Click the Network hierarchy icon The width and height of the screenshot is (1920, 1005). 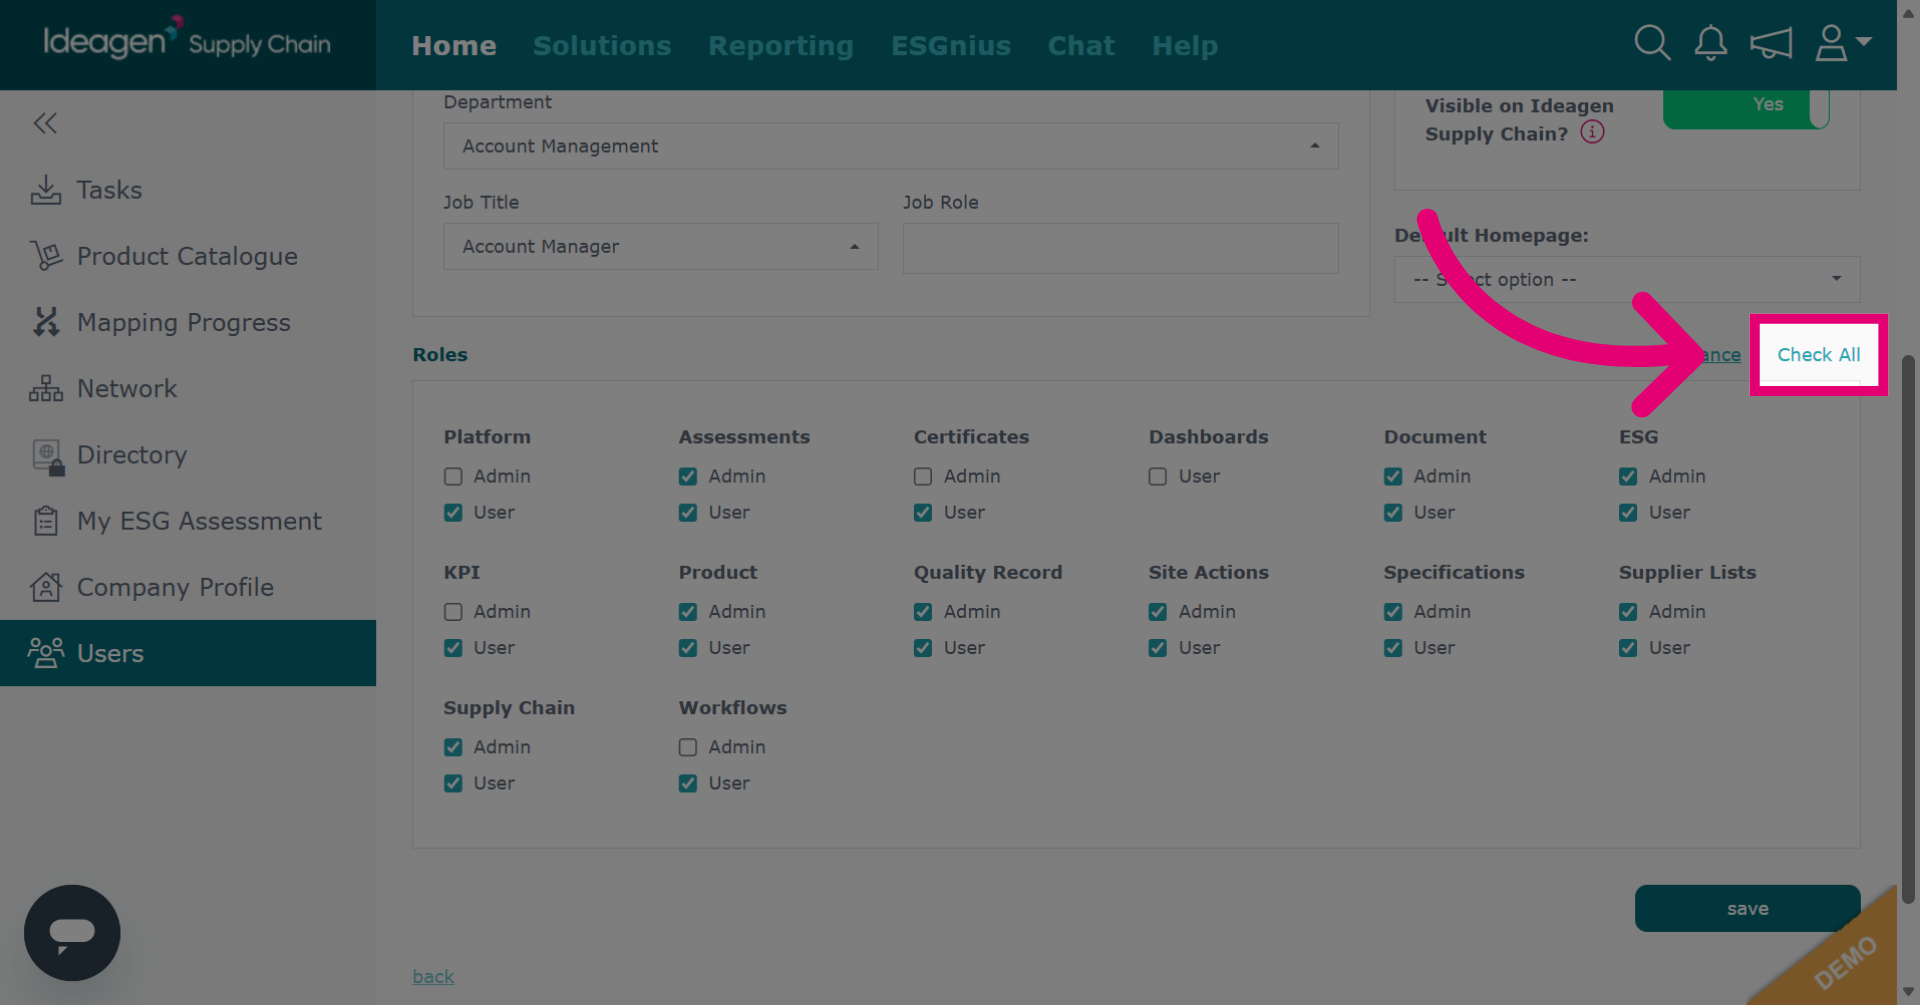[46, 388]
